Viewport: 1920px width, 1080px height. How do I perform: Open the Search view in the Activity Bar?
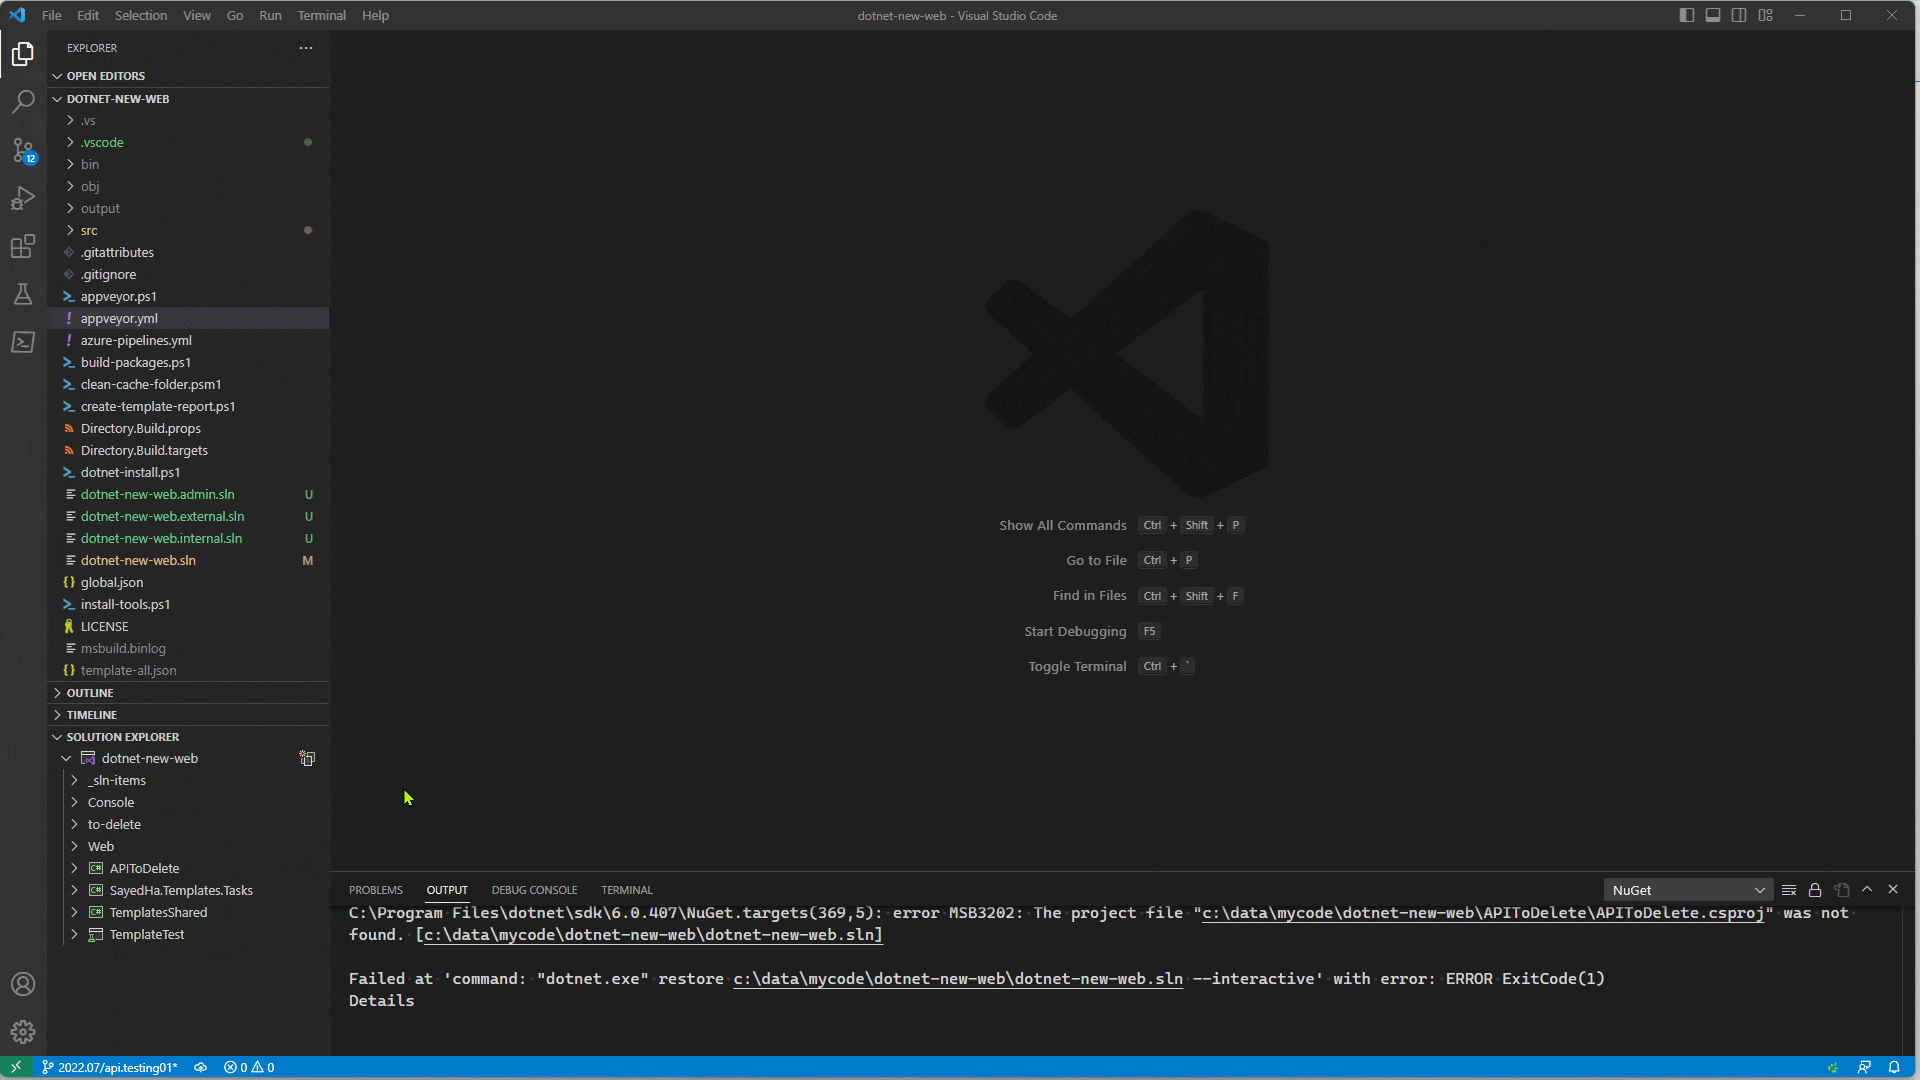point(24,101)
